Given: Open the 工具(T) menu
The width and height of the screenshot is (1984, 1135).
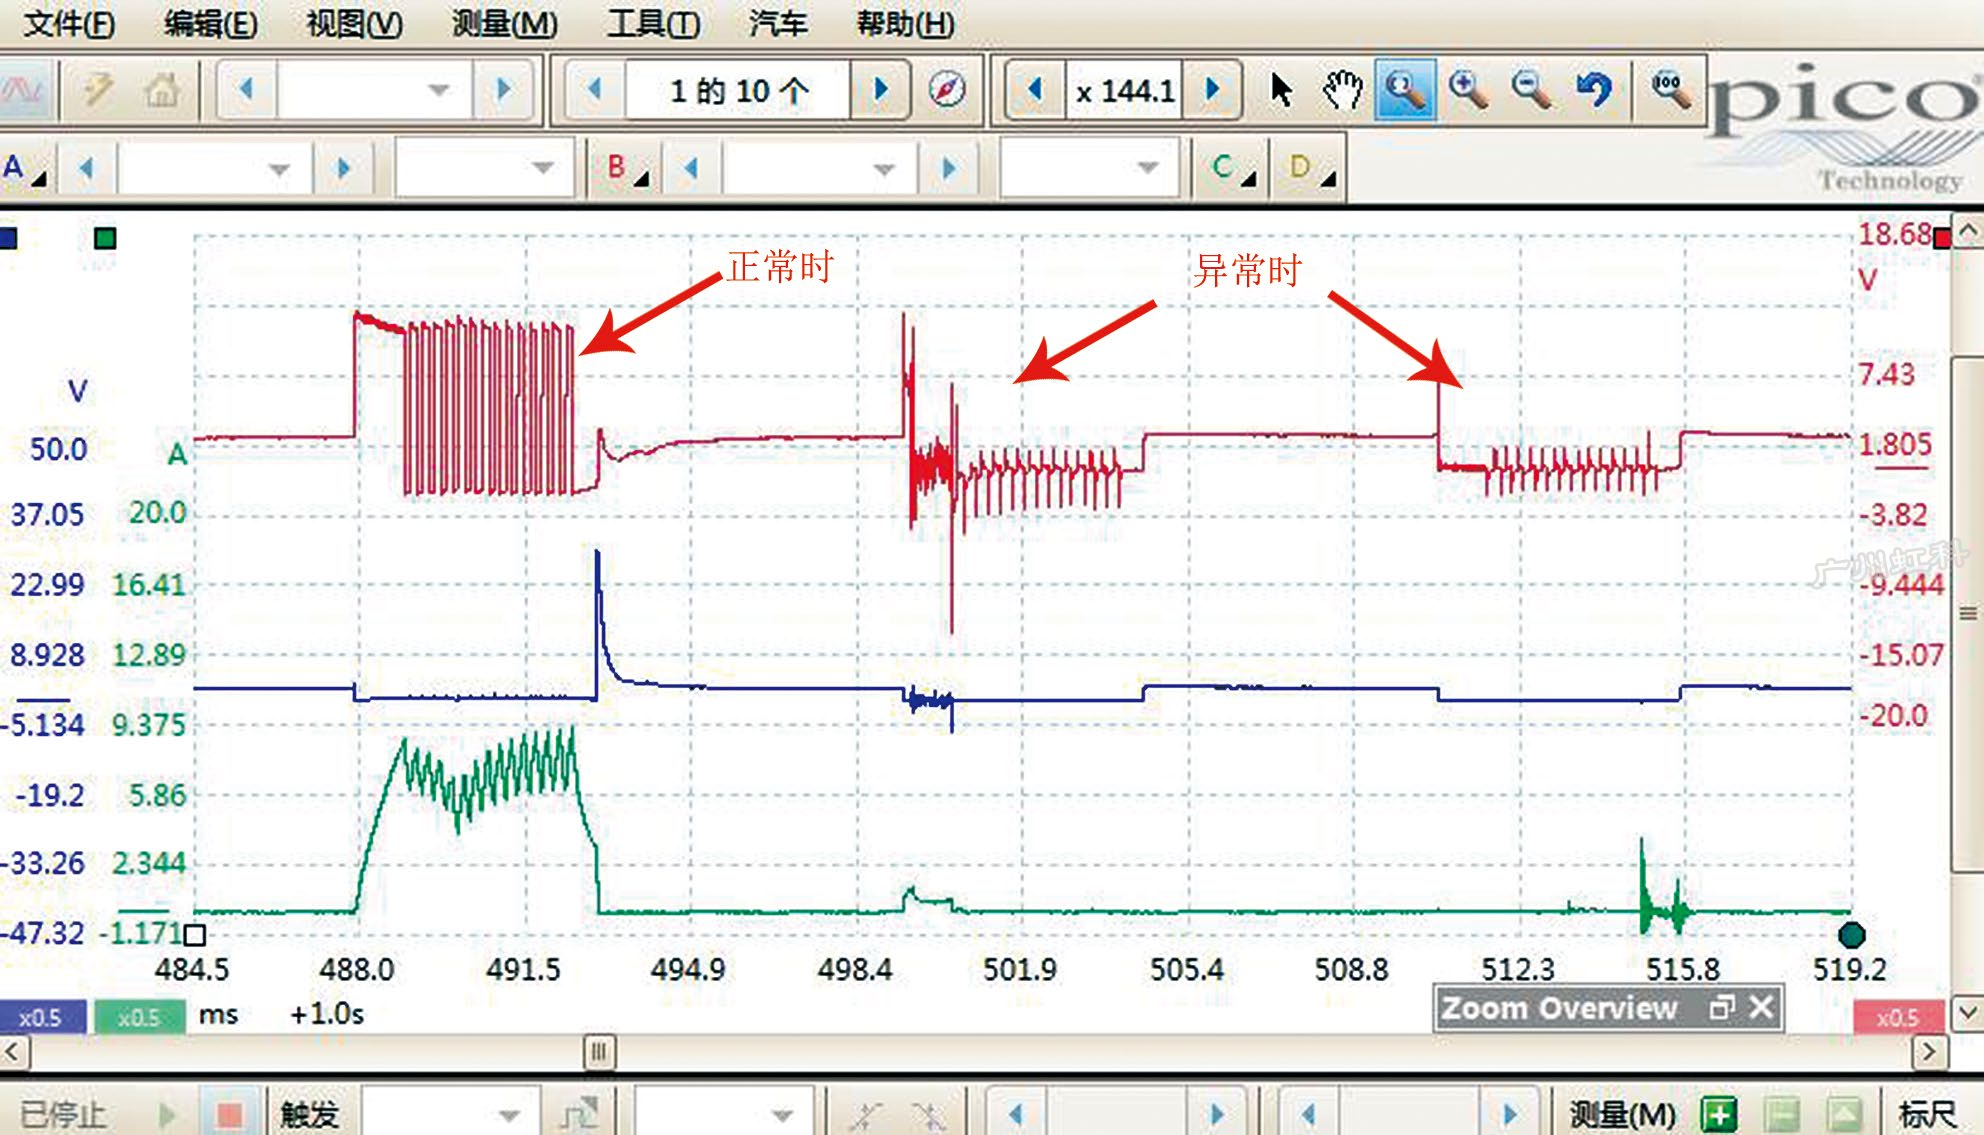Looking at the screenshot, I should click(654, 23).
